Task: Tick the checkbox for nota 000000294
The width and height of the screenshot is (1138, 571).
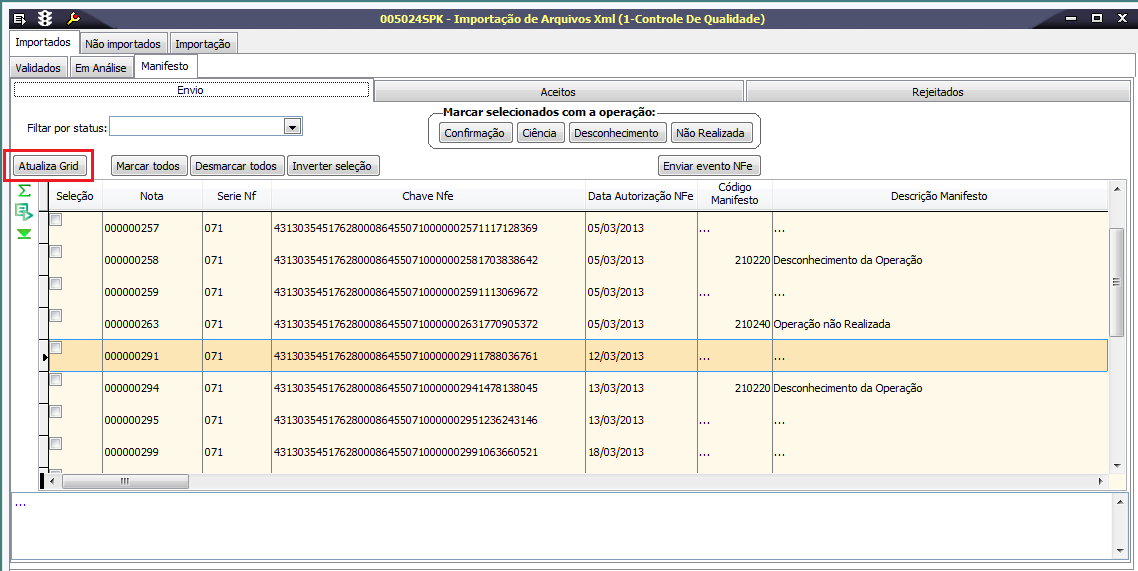Action: [55, 379]
